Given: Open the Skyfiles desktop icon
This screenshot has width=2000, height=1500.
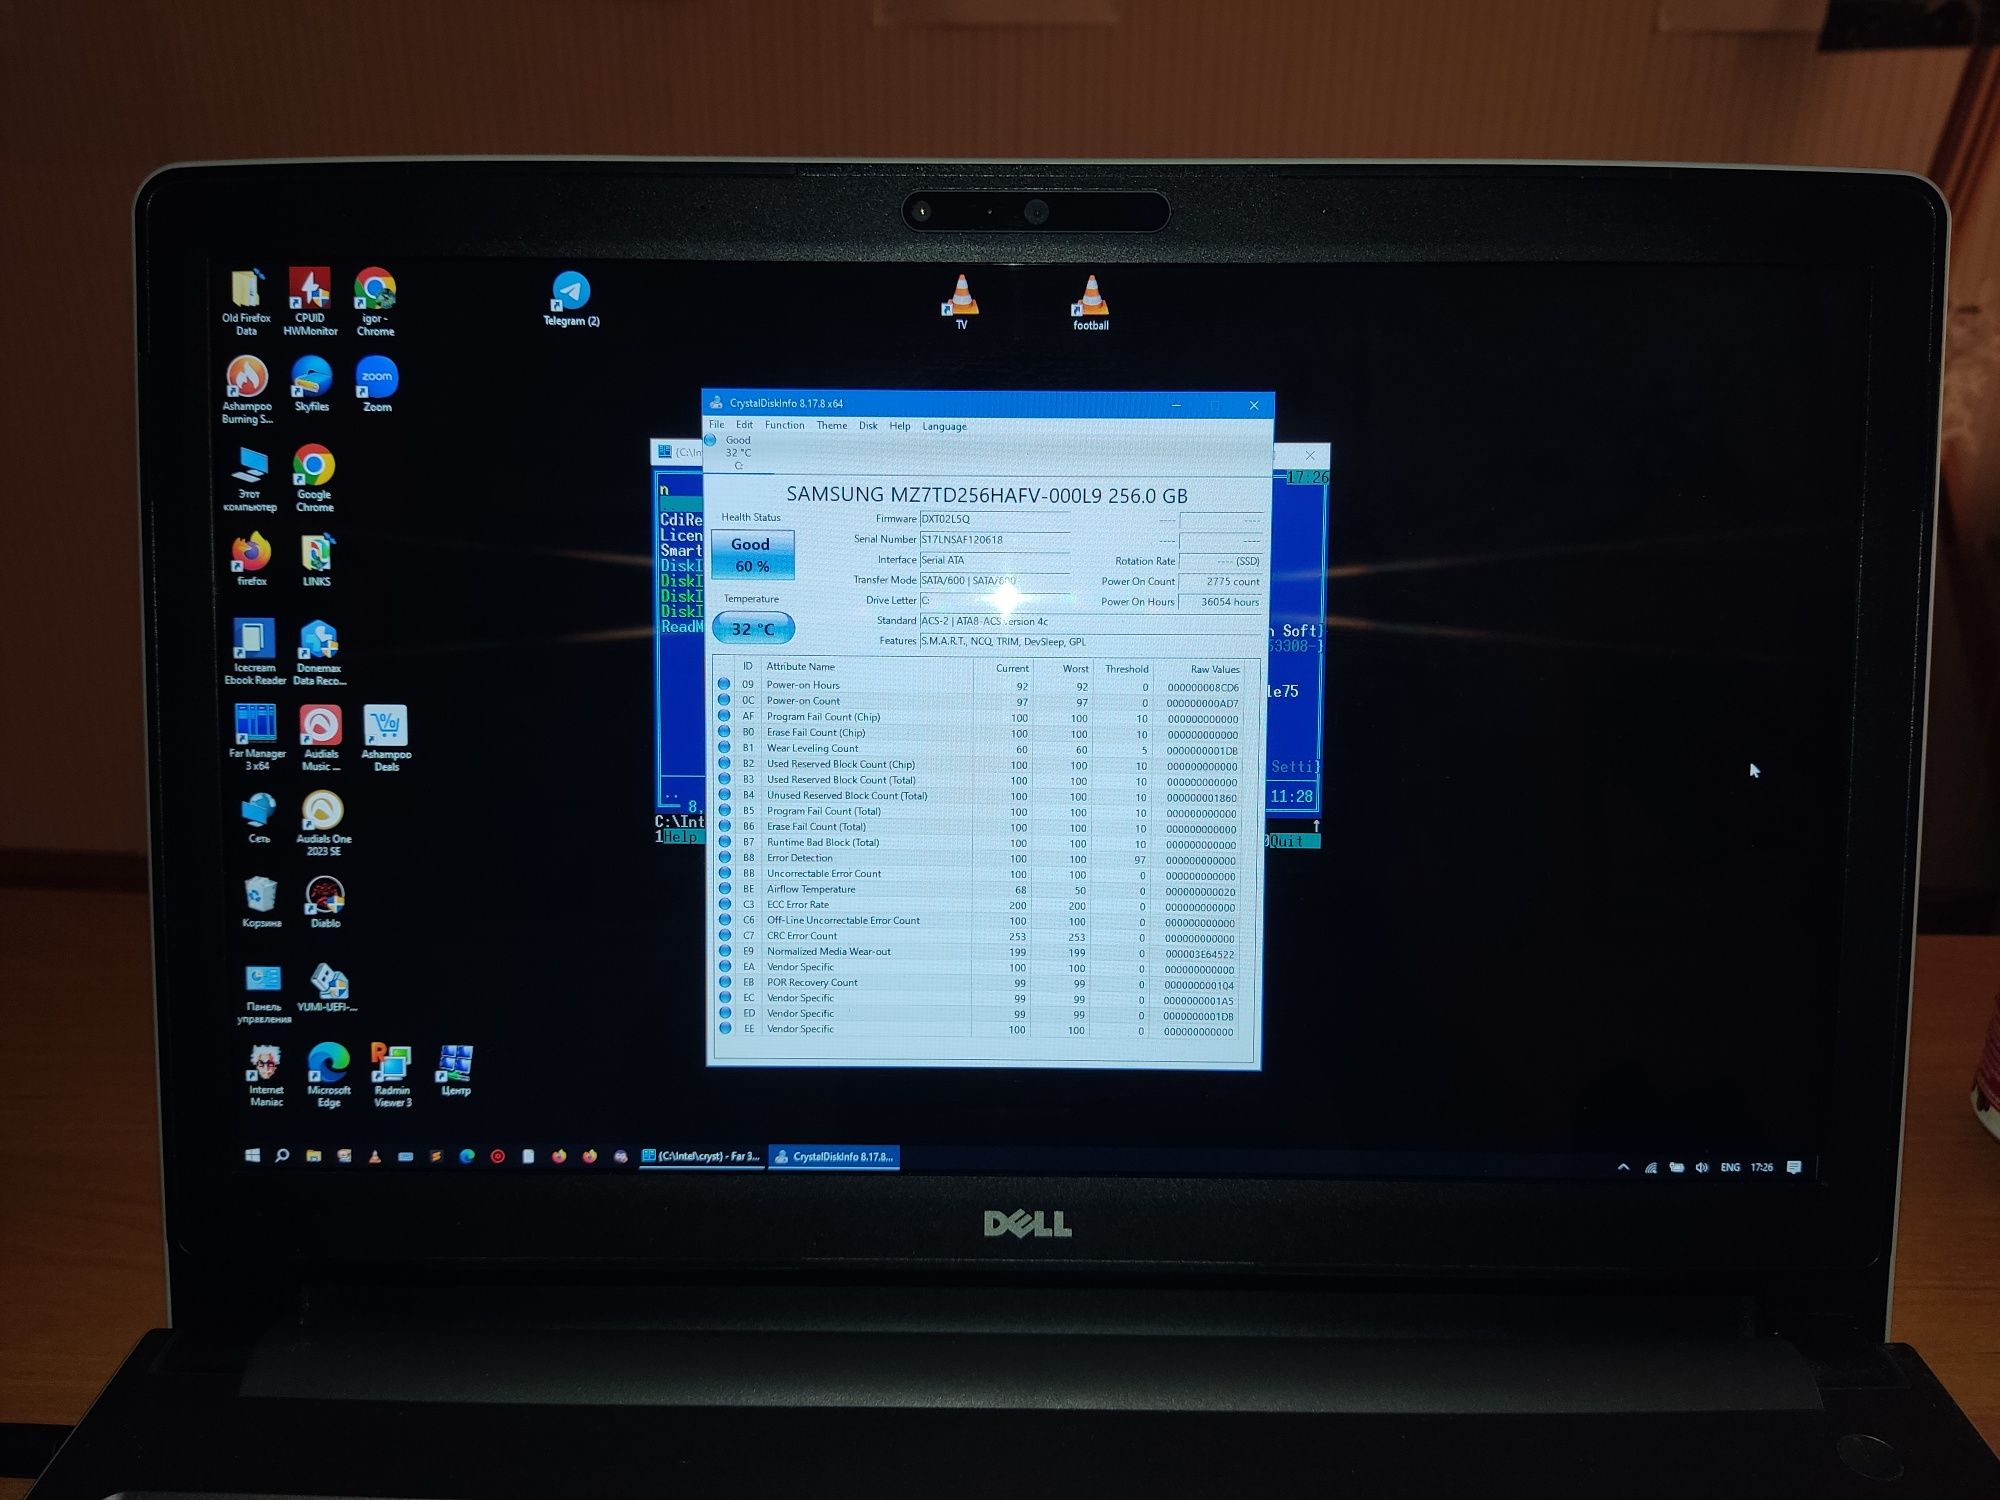Looking at the screenshot, I should 312,384.
